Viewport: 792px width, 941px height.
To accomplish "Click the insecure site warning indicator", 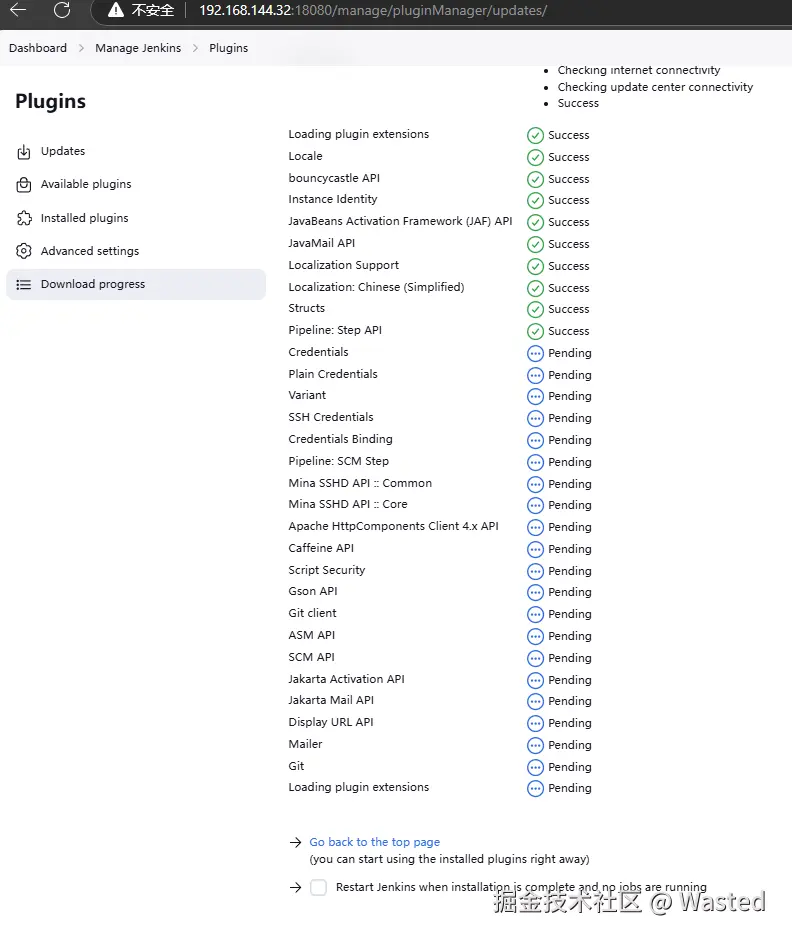I will pos(140,11).
